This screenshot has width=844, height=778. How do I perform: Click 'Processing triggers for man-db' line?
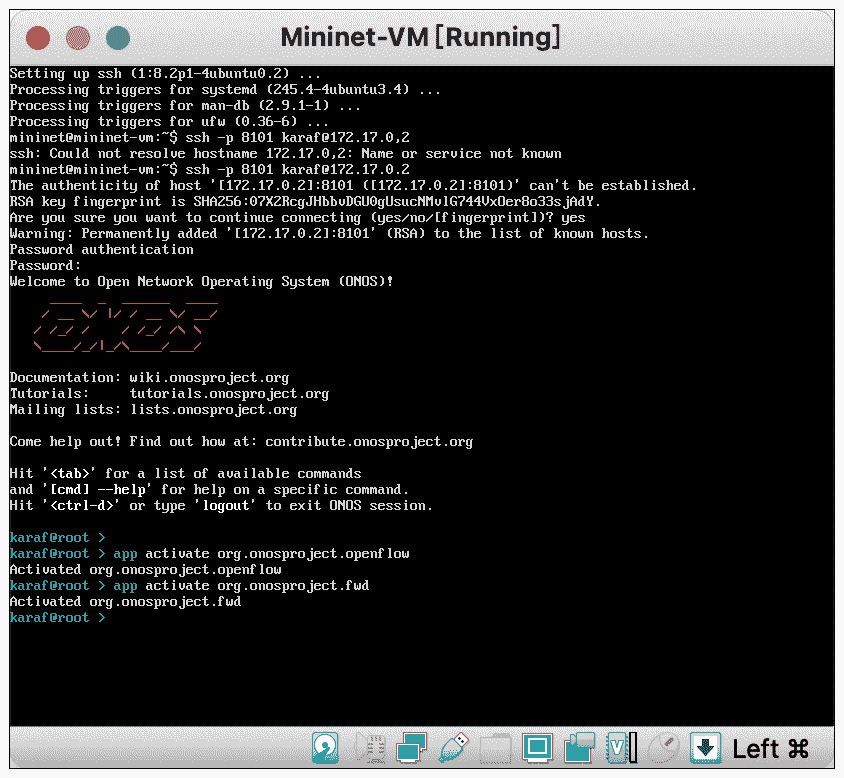185,106
